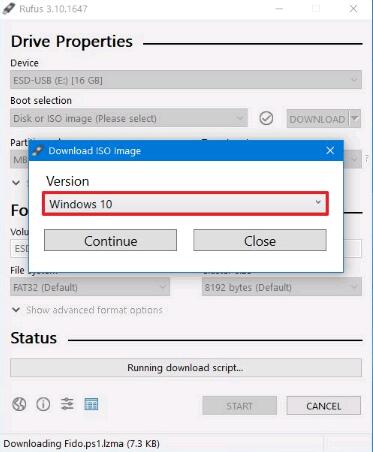The width and height of the screenshot is (373, 452).
Task: Open language selection globe icon
Action: tap(19, 404)
